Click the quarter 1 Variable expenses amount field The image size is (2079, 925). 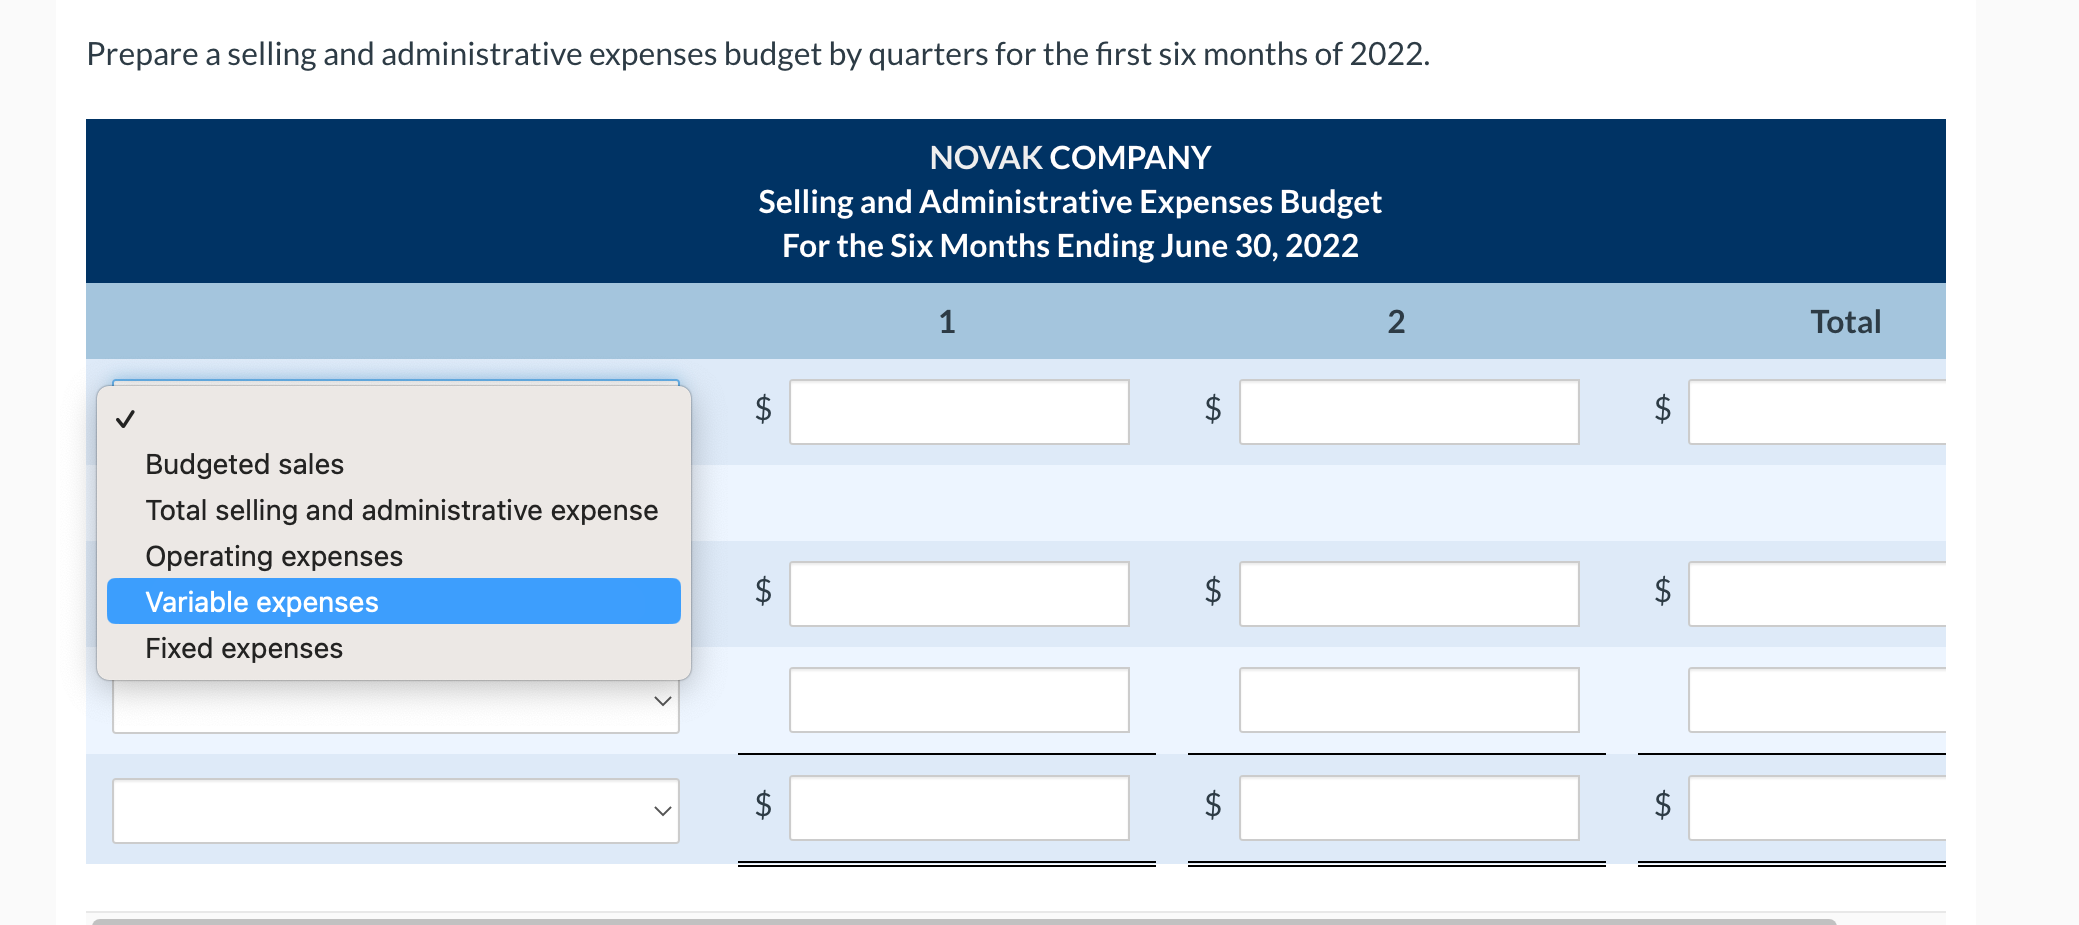click(958, 593)
